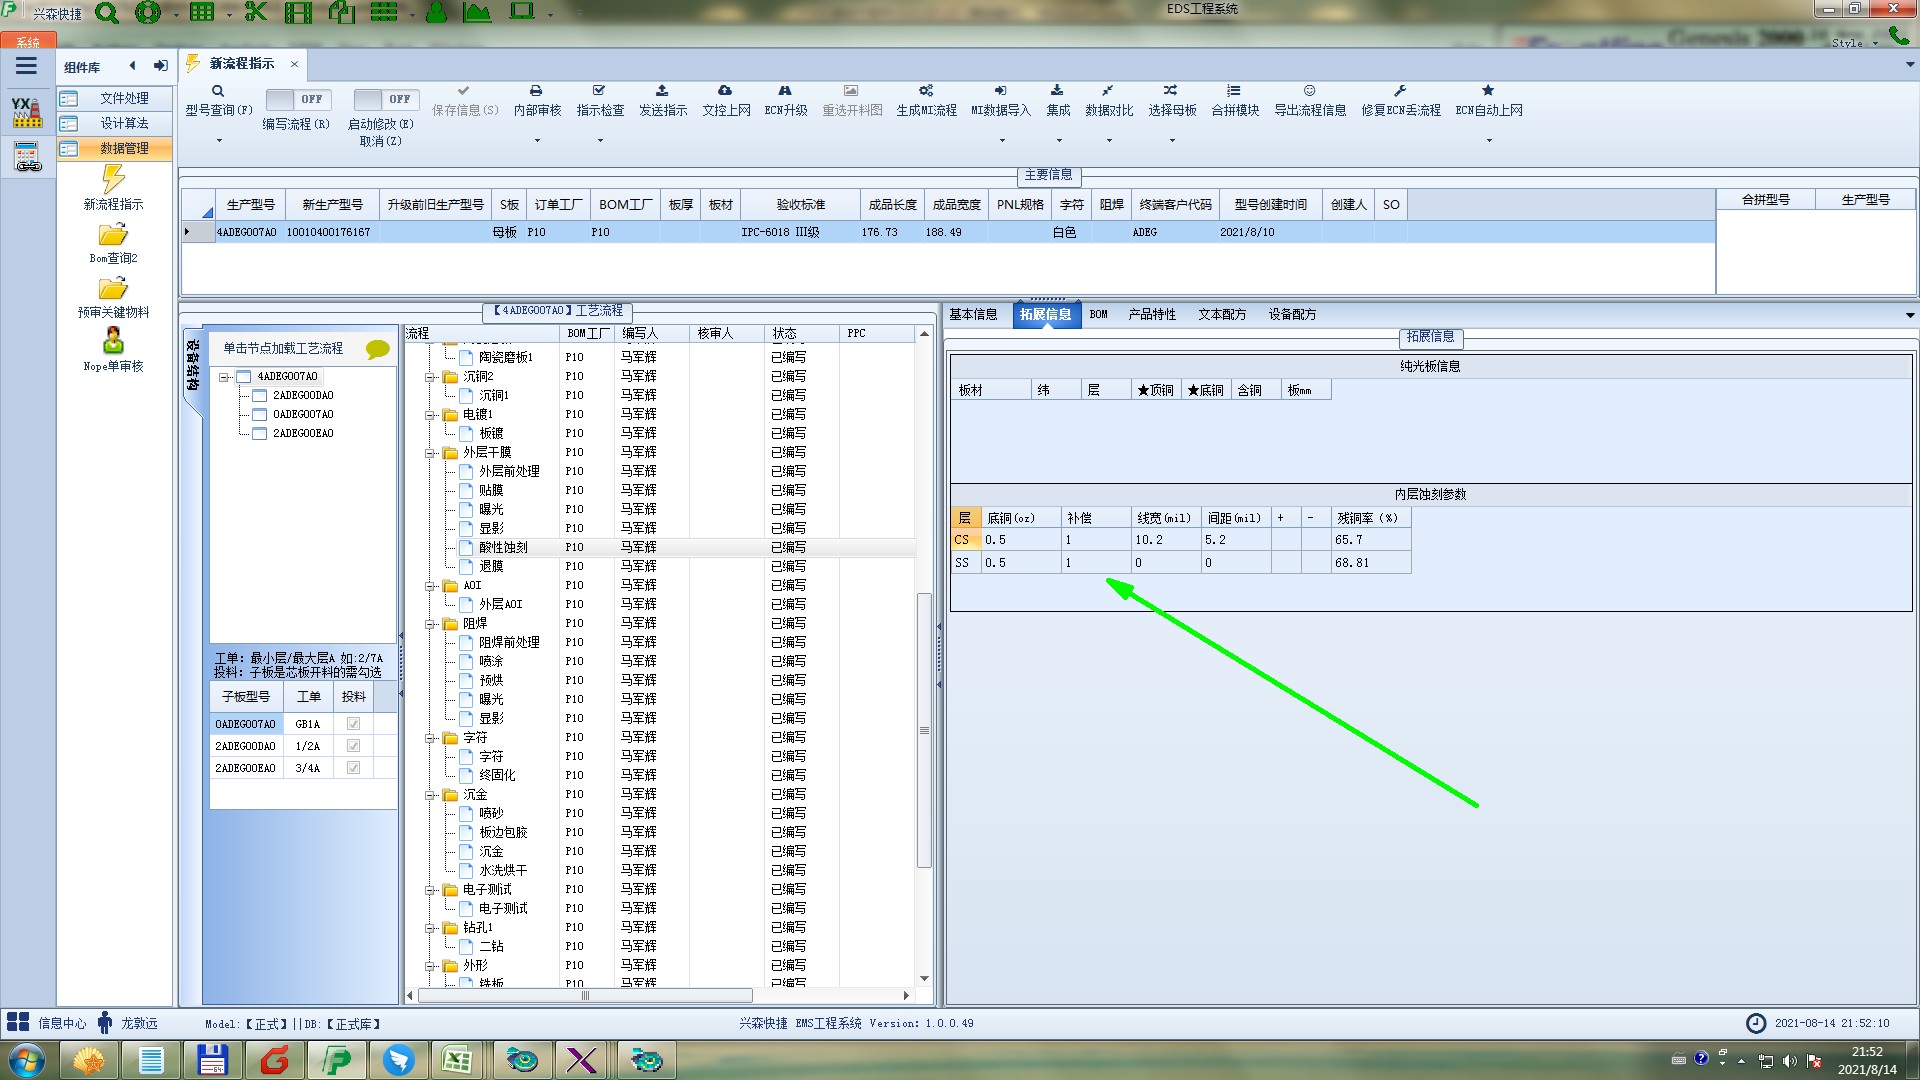Open dropdown arrow under 选择母板
1920x1080 pixels.
[1172, 140]
